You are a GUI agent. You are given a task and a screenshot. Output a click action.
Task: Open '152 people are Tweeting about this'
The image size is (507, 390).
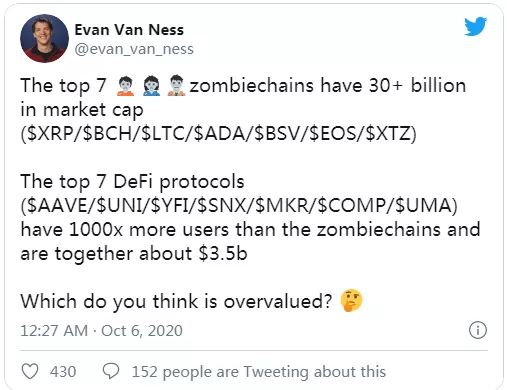coord(259,372)
